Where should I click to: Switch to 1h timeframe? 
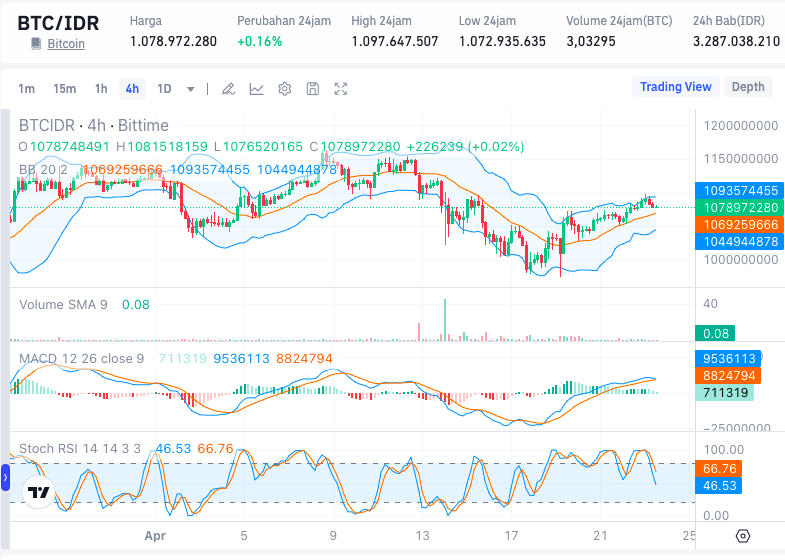101,89
